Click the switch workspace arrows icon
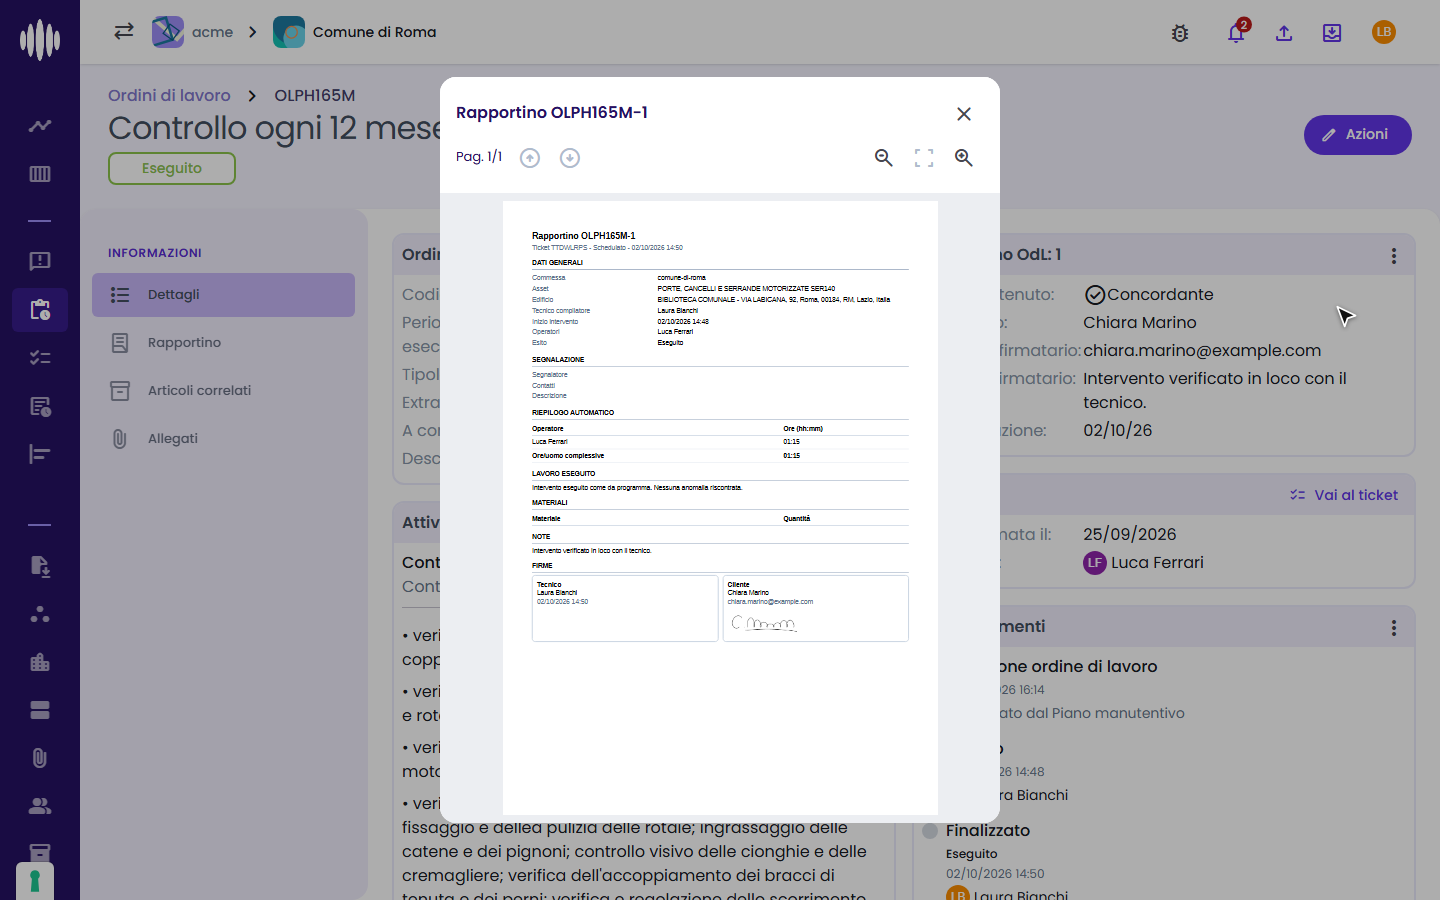This screenshot has width=1440, height=900. (x=124, y=31)
